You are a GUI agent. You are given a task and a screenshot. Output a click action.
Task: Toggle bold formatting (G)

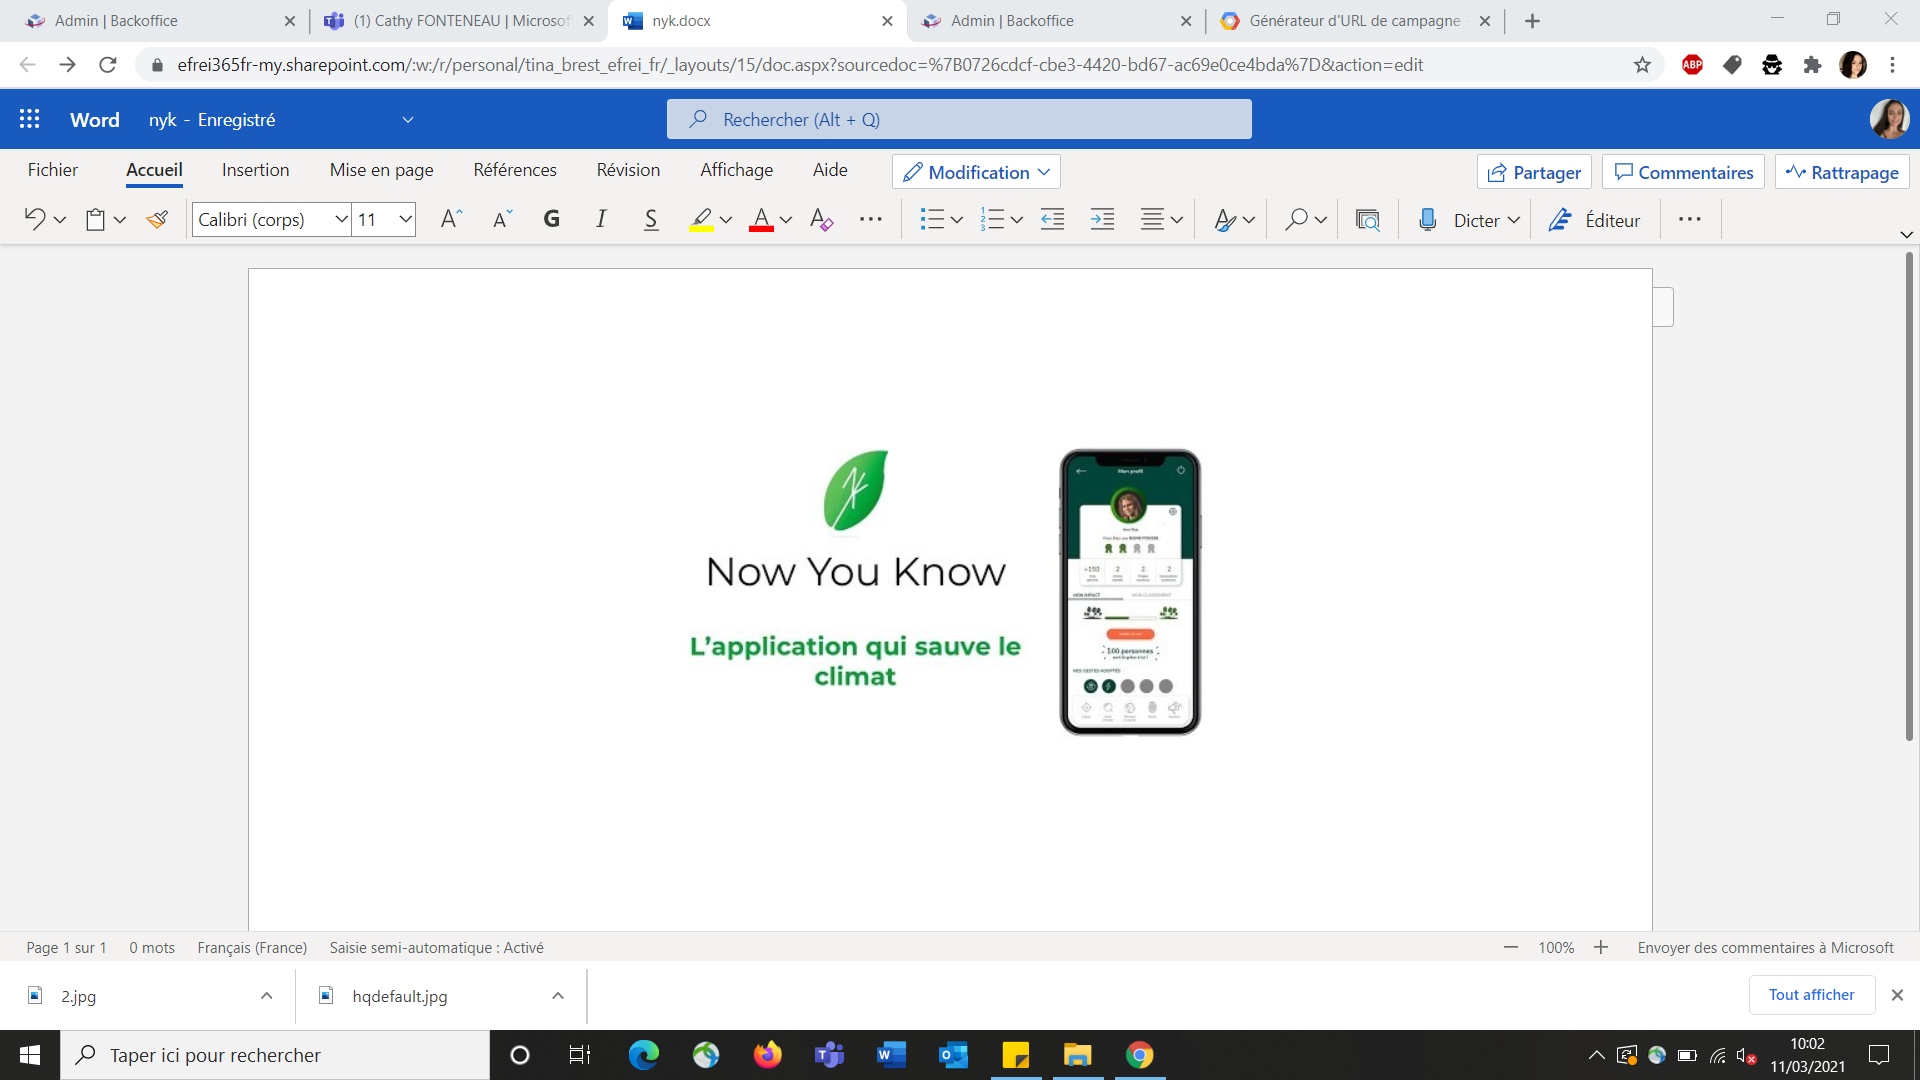coord(551,220)
